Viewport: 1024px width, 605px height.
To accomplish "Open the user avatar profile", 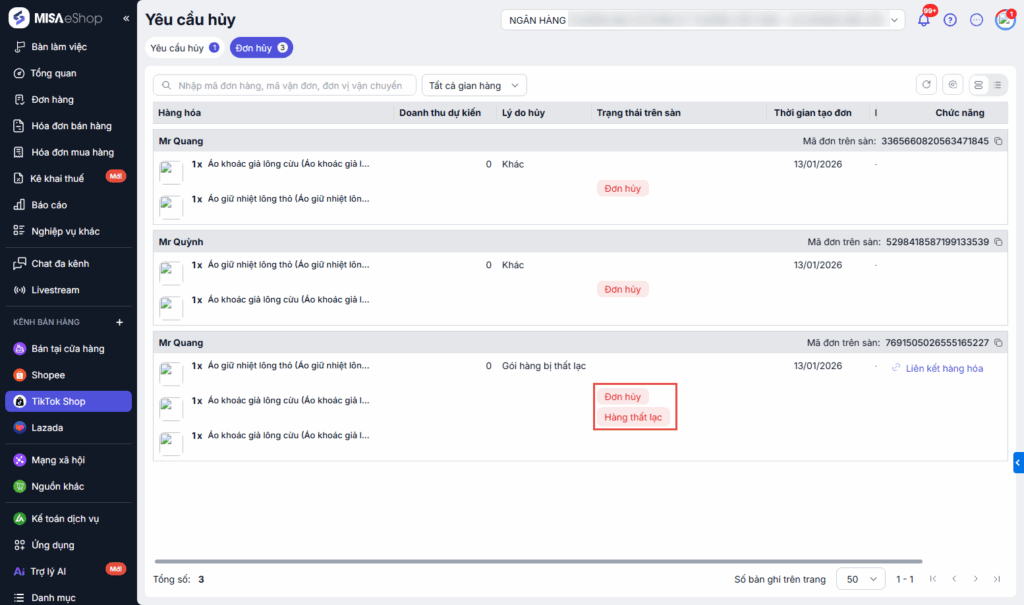I will (1004, 20).
